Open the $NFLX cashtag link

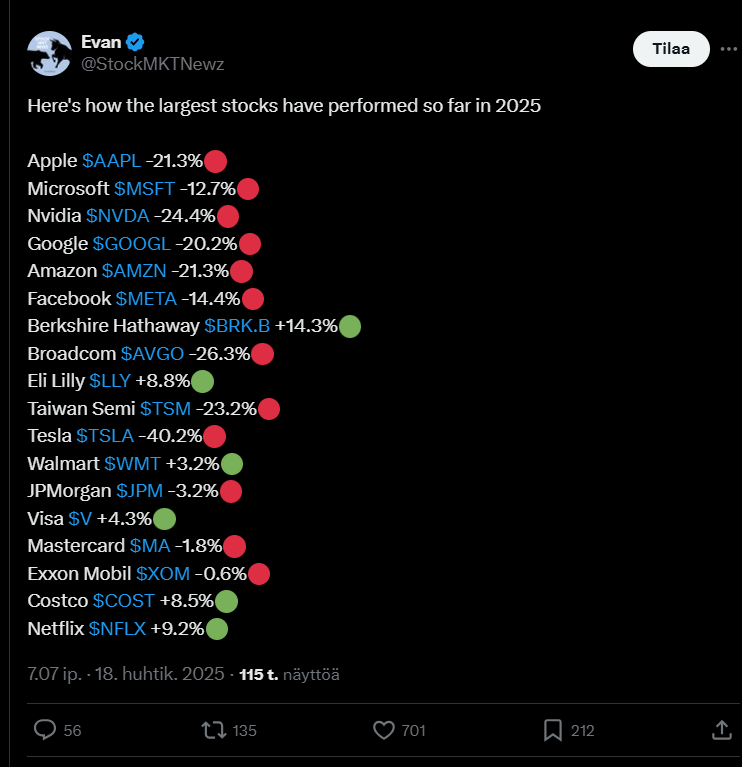click(117, 629)
